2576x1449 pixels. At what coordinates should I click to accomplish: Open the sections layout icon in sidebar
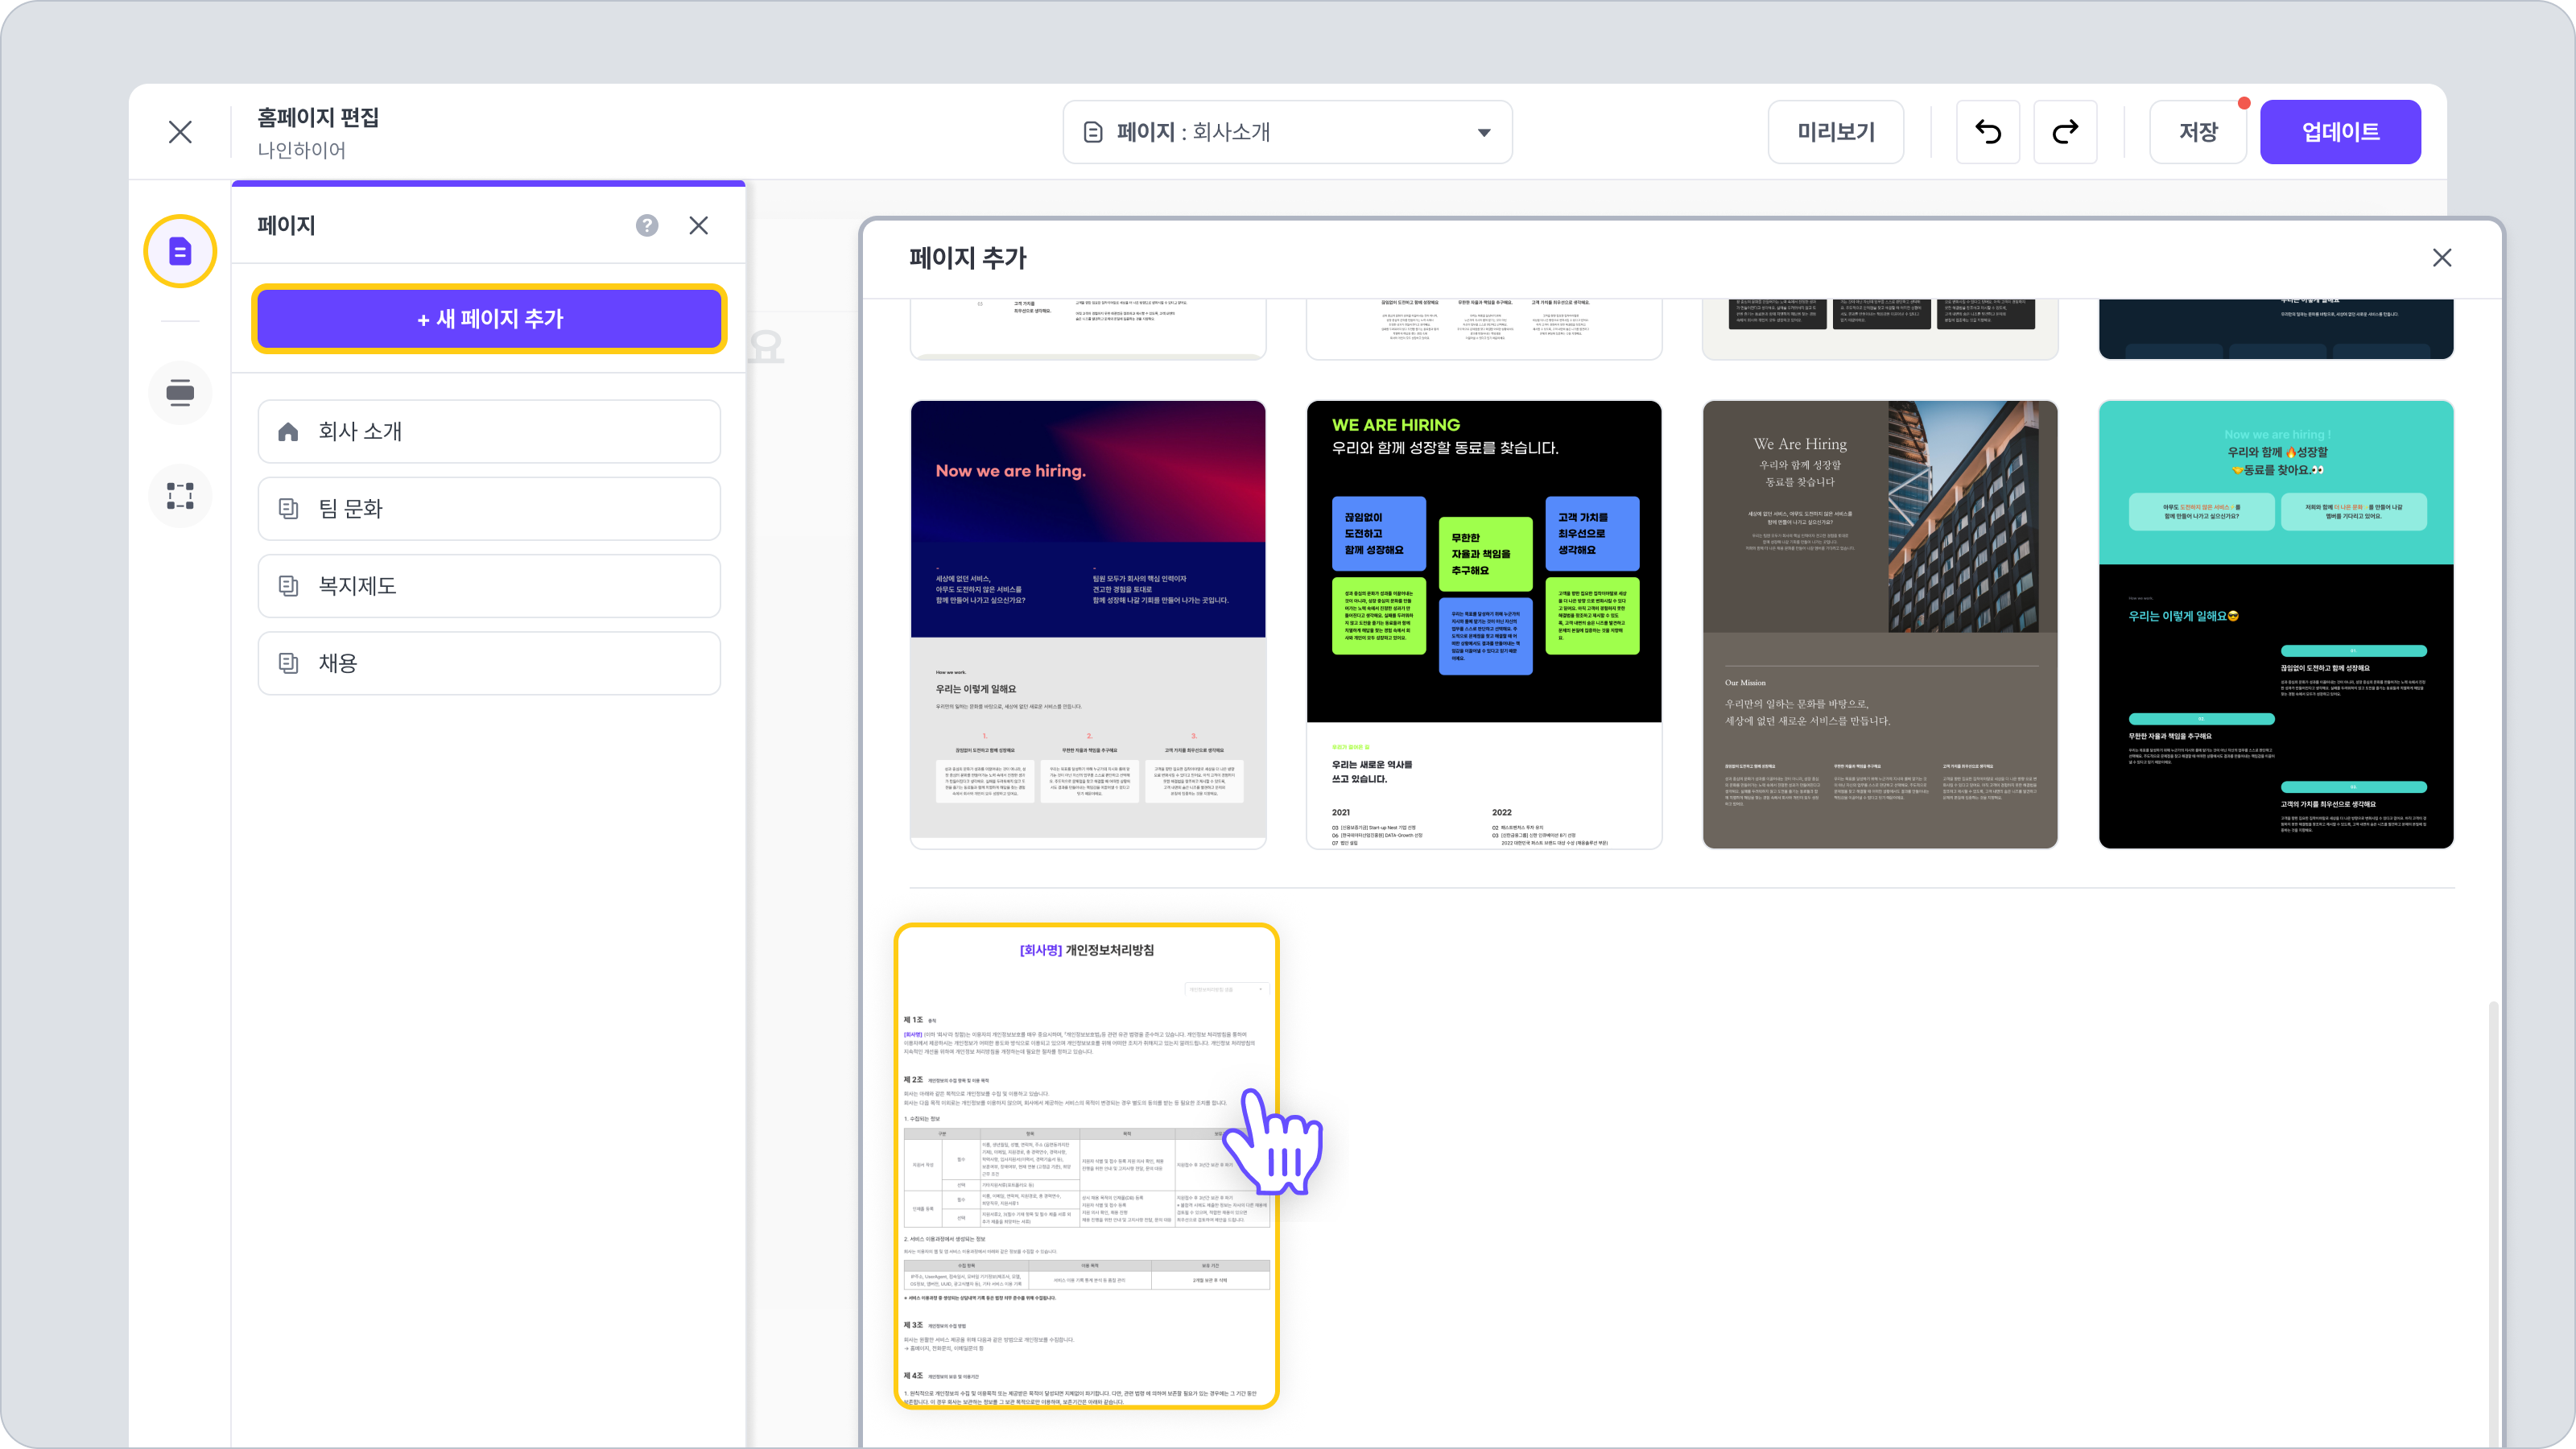180,392
